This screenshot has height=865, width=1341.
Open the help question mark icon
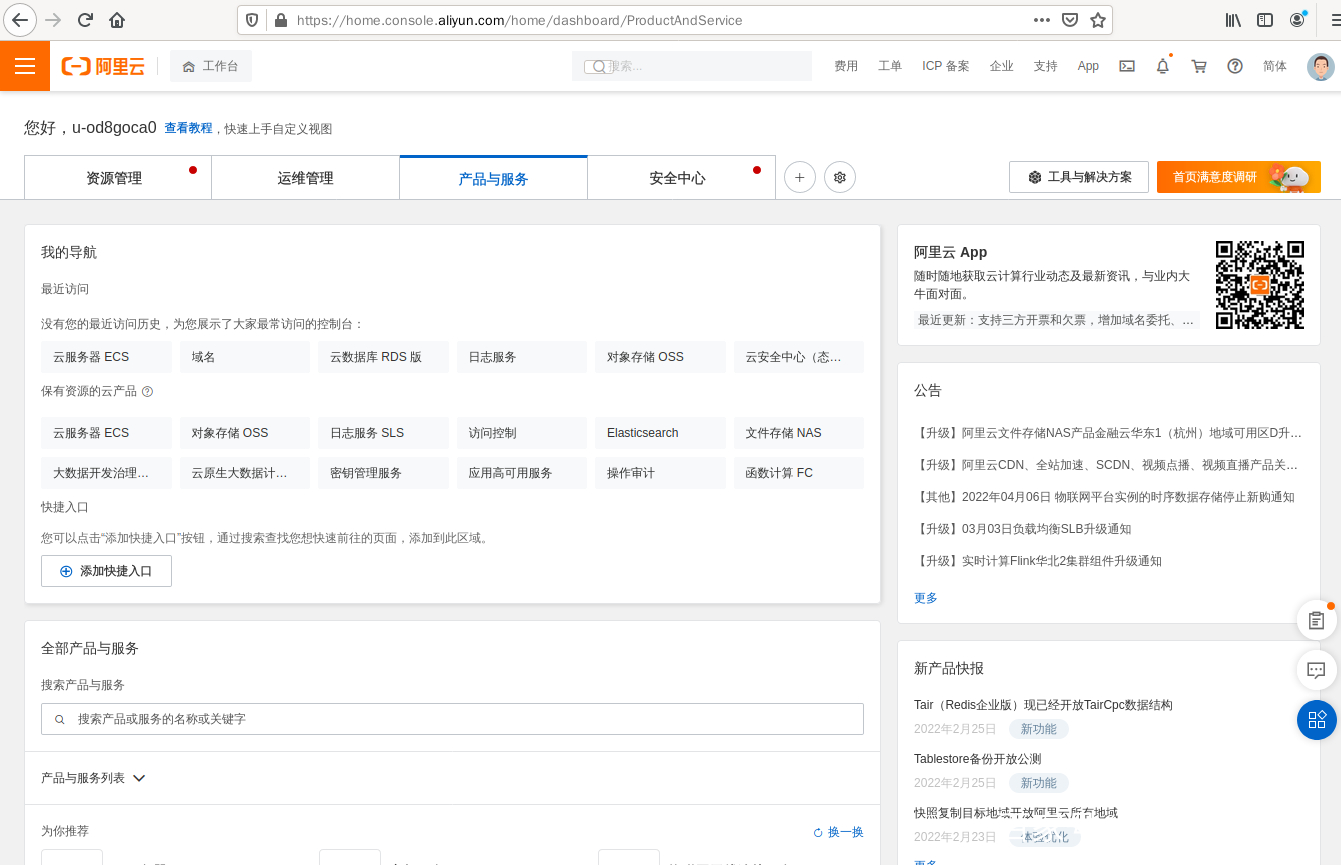(x=1235, y=66)
